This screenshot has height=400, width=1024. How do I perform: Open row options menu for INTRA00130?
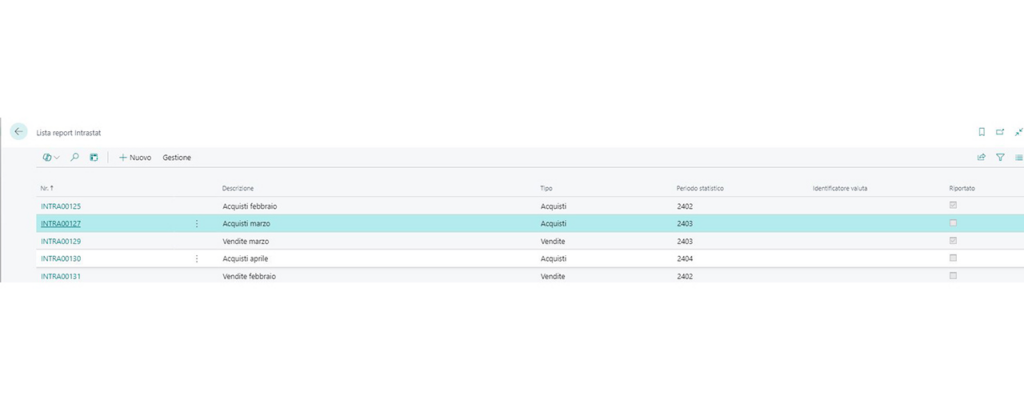click(x=197, y=259)
